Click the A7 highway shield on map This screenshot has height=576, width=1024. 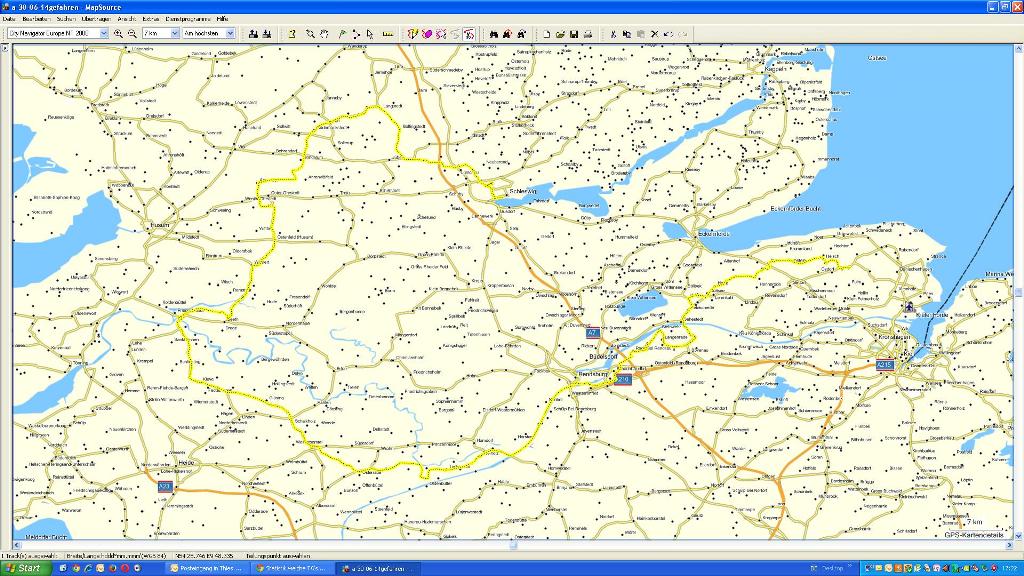click(593, 332)
